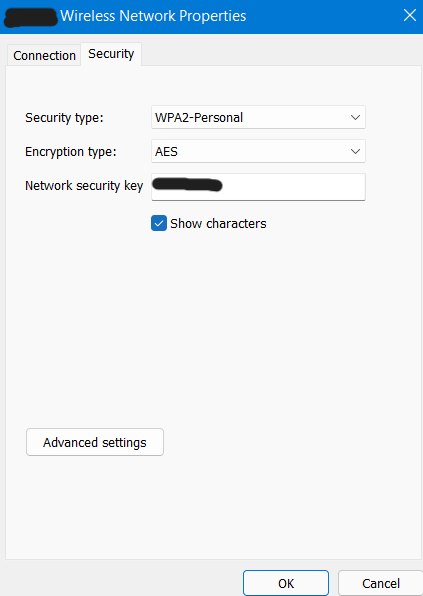
Task: Click the Encryption type label
Action: (x=71, y=152)
